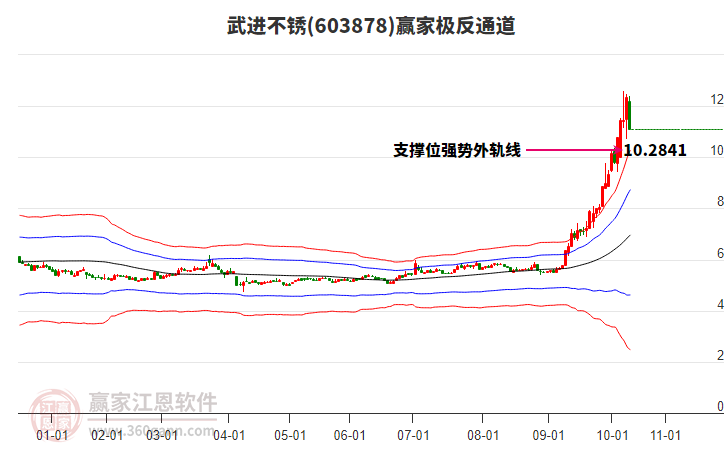Screen dimensions: 726x450
Task: Click the x-axis date 05-01
Action: point(290,435)
